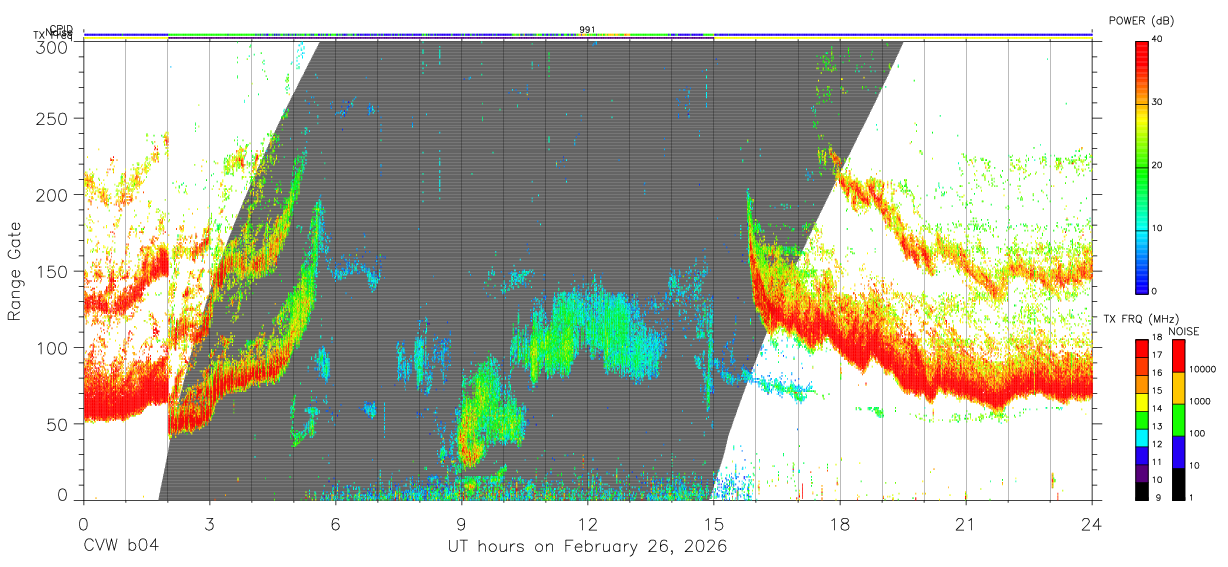This screenshot has width=1228, height=567.
Task: Click the '20' tick on POWER colorbar
Action: click(x=1156, y=165)
